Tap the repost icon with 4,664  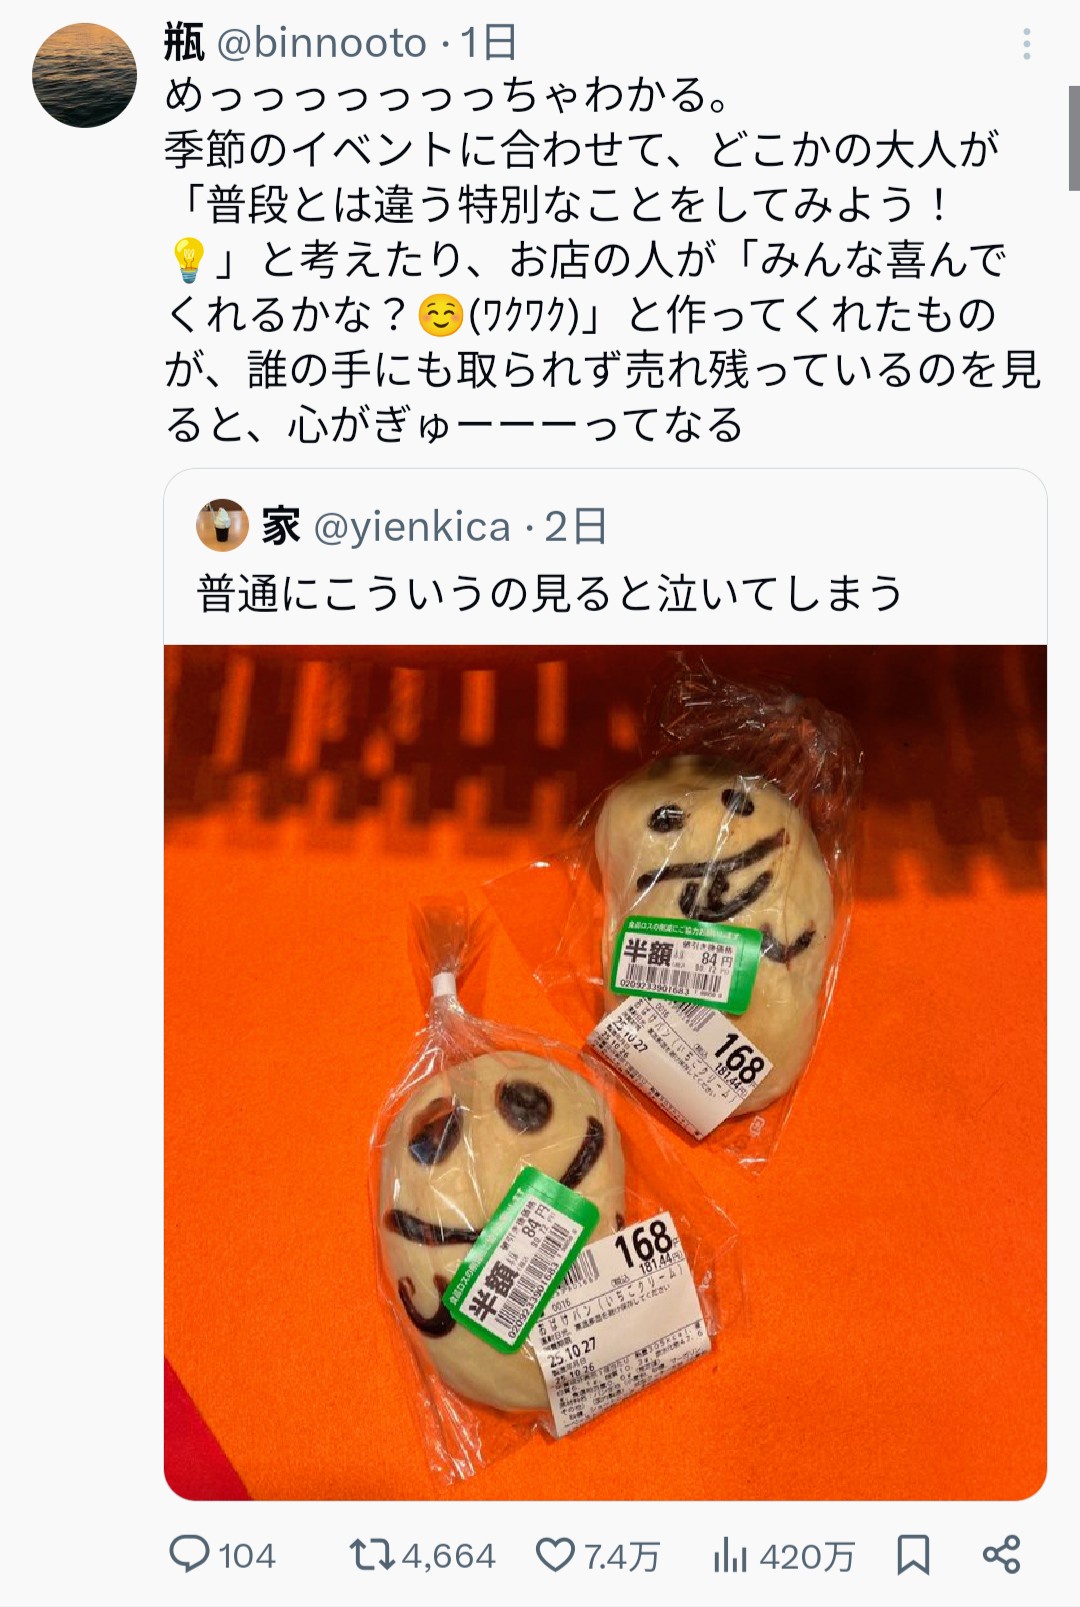click(x=372, y=1555)
